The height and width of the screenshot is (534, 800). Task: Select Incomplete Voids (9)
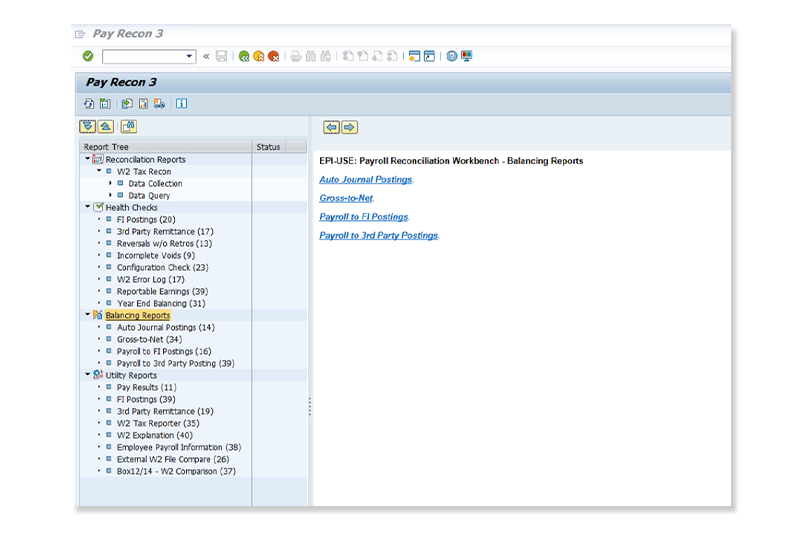point(156,256)
